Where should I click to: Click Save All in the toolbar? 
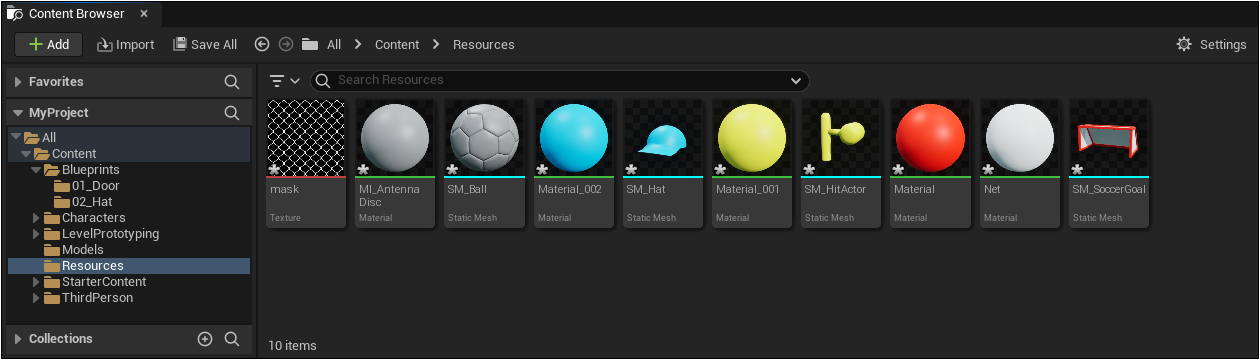(x=205, y=44)
